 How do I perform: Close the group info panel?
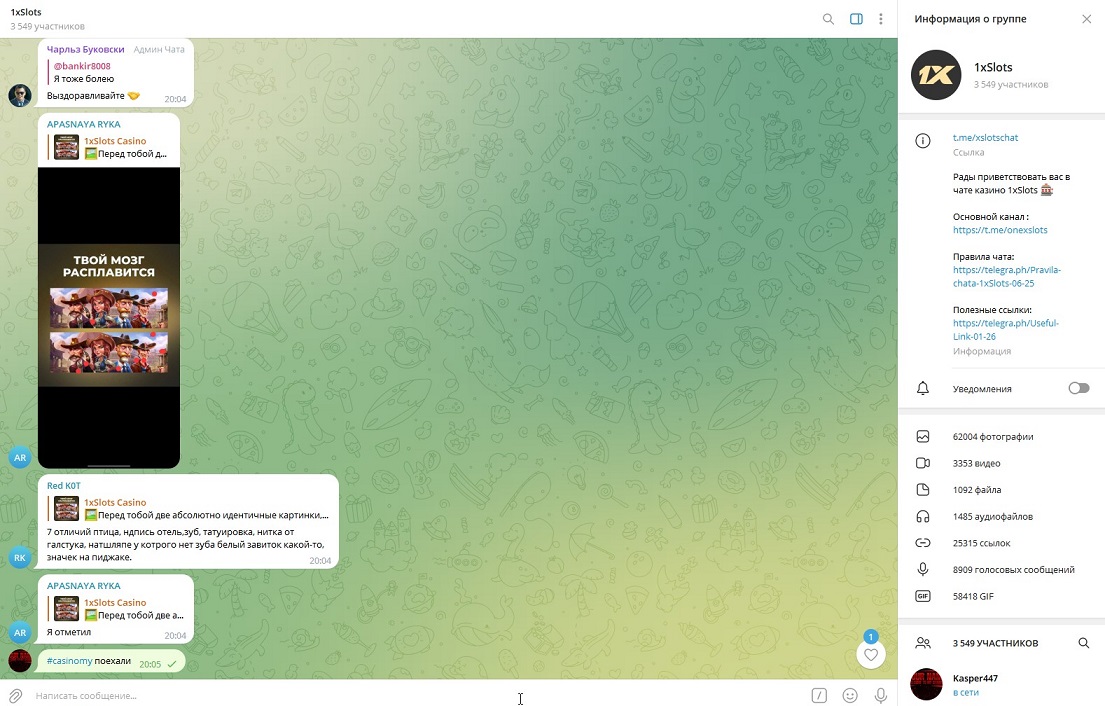pos(1086,19)
